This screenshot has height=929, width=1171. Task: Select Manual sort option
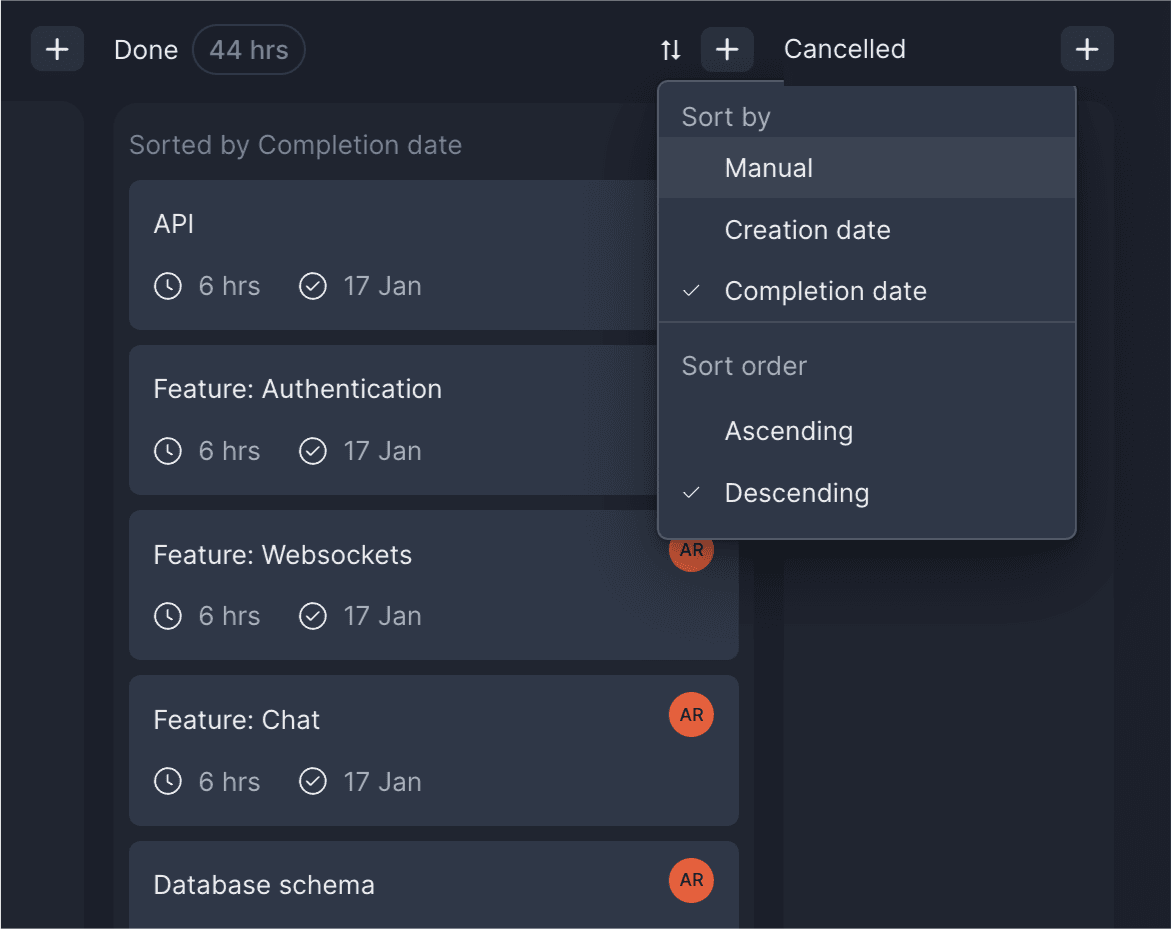866,168
